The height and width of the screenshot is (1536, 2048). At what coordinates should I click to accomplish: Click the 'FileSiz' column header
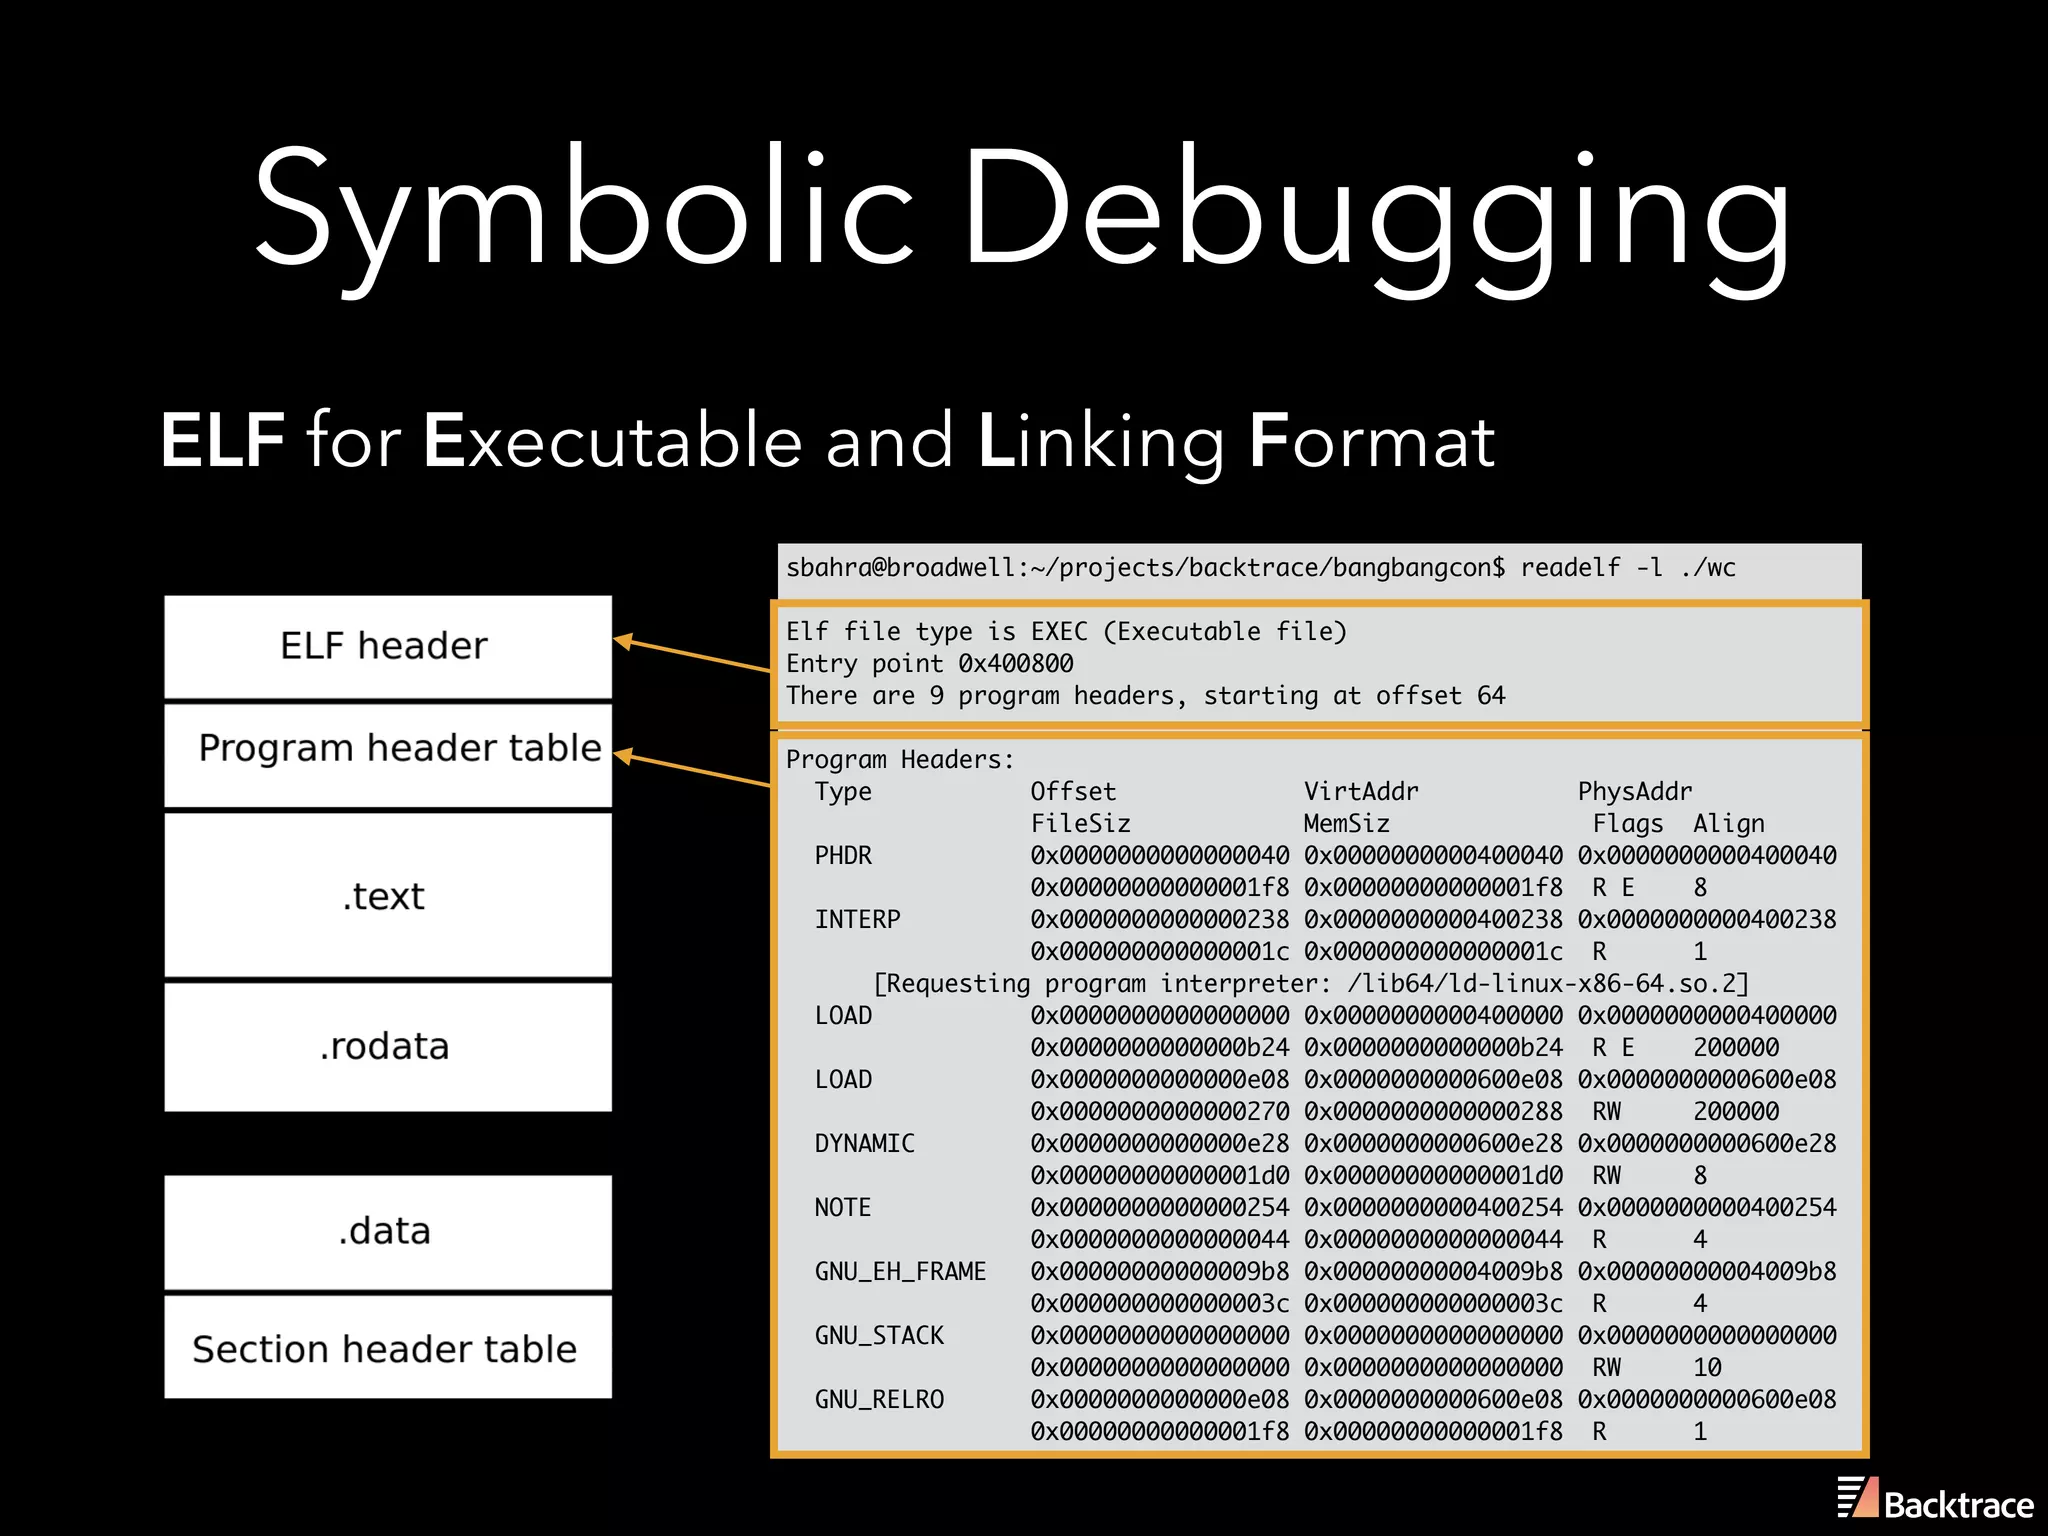(1080, 824)
